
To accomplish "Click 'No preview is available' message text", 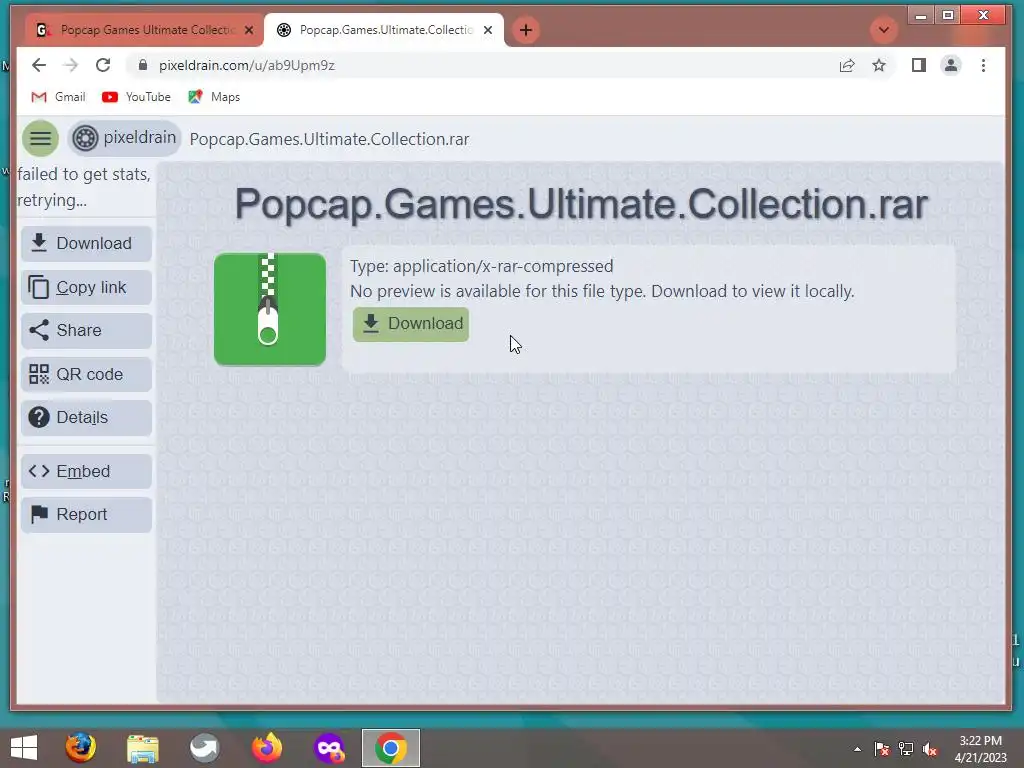I will tap(602, 291).
